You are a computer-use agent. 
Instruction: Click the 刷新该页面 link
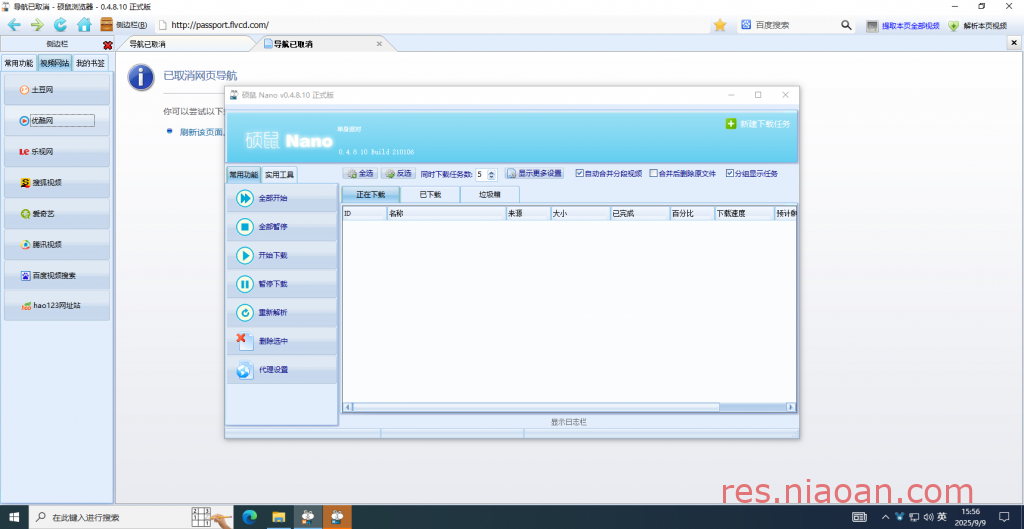[x=202, y=131]
